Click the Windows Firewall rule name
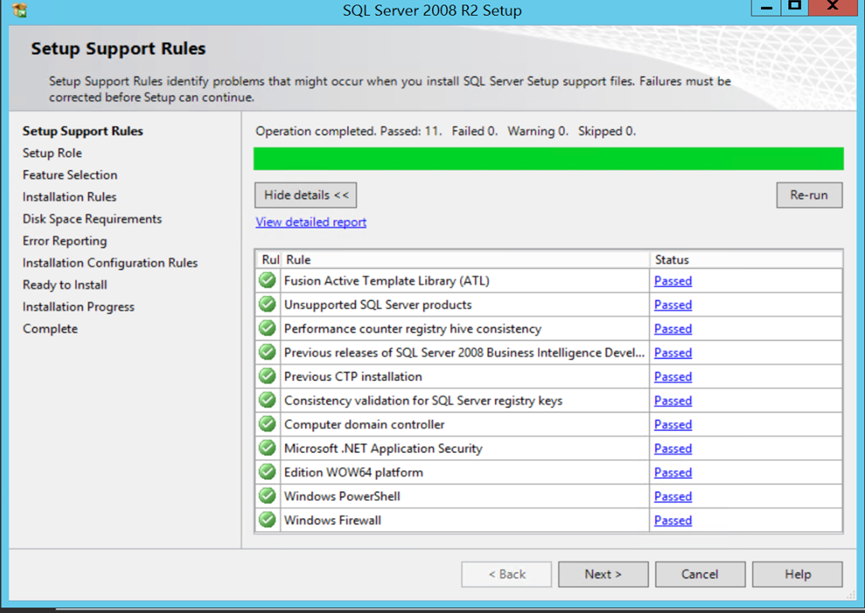865x613 pixels. click(333, 520)
